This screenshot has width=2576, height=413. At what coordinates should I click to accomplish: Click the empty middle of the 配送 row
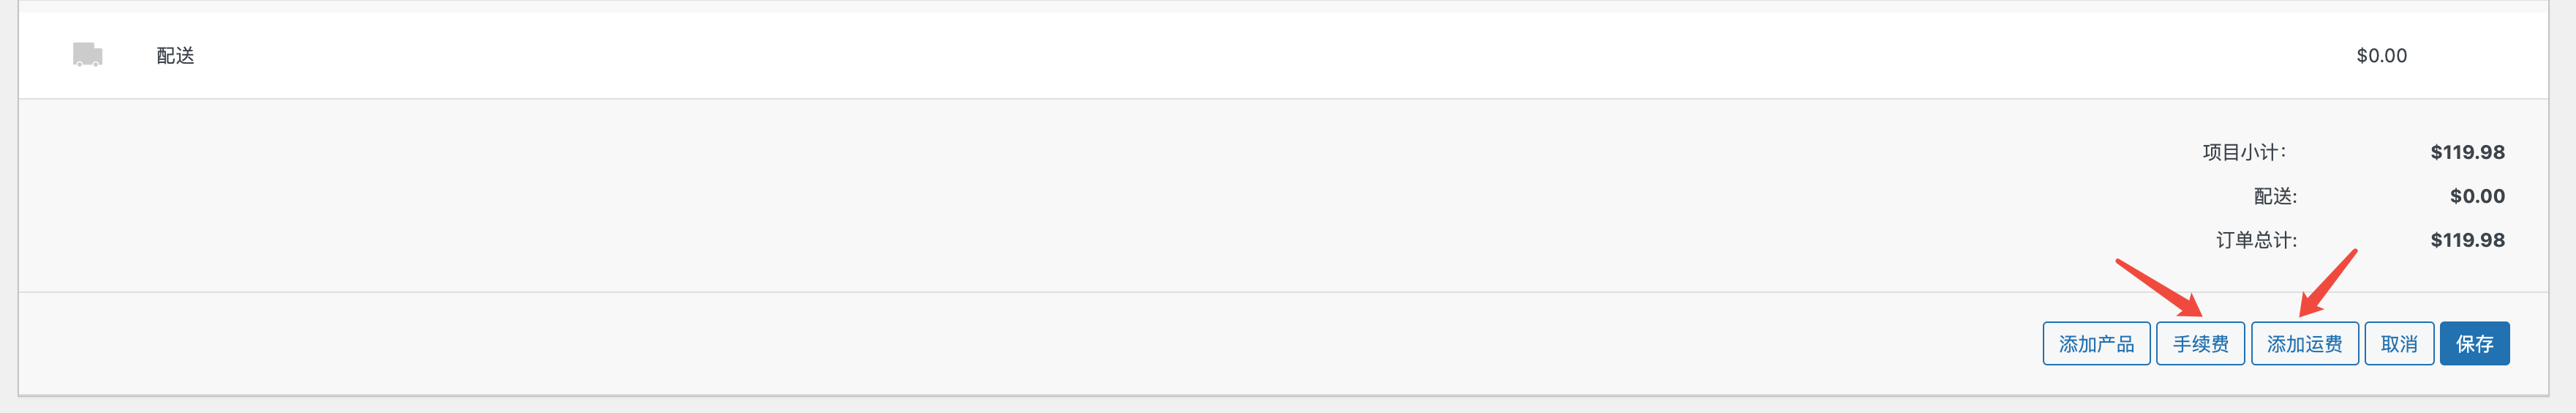tap(1200, 56)
